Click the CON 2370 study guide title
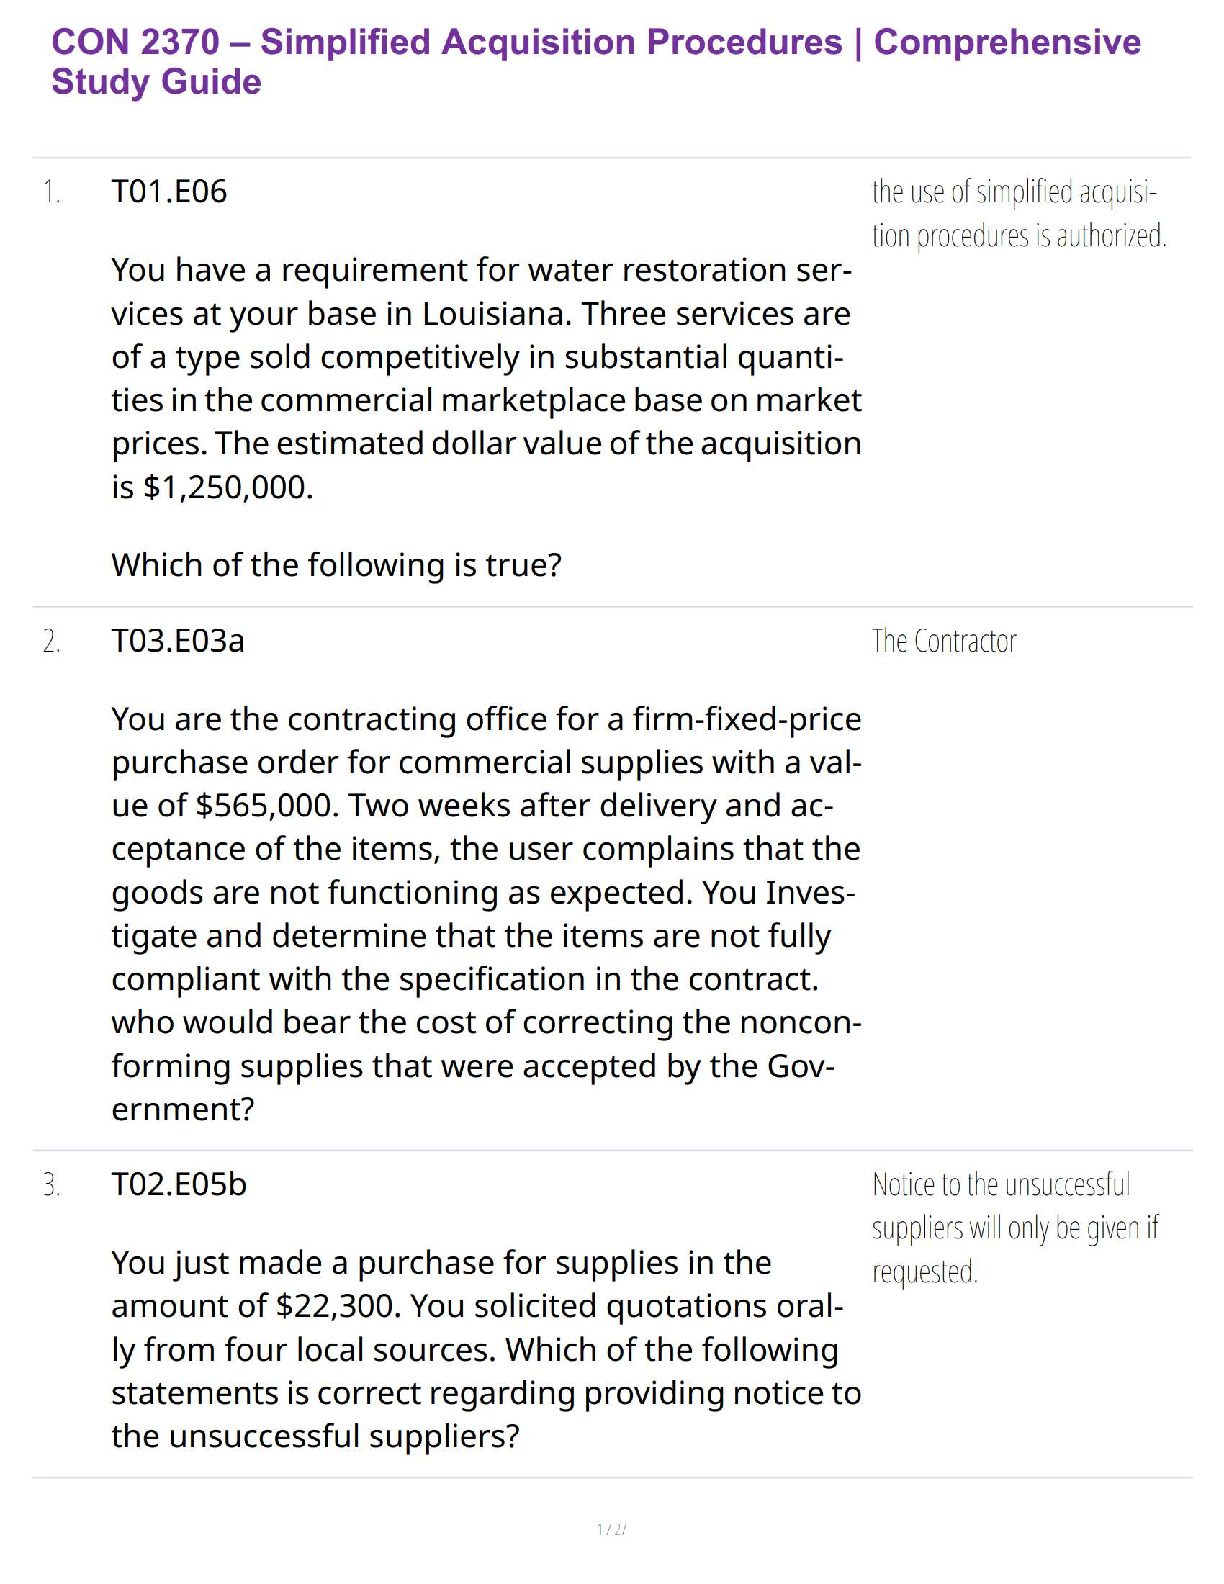Image resolution: width=1224 pixels, height=1584 pixels. point(595,42)
